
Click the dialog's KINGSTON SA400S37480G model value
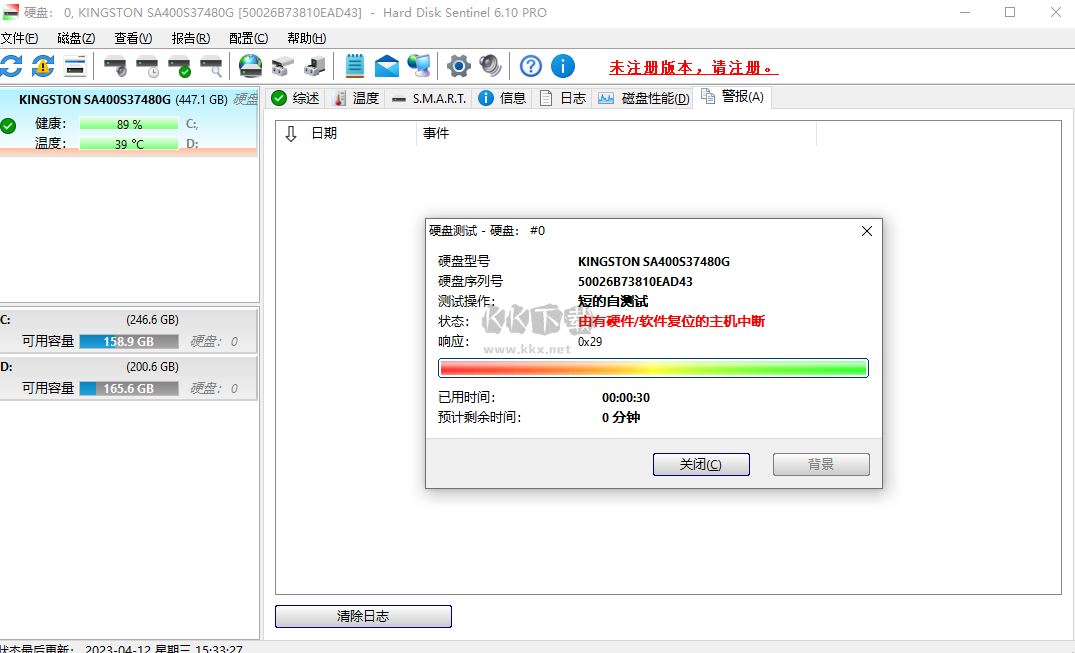[x=653, y=262]
